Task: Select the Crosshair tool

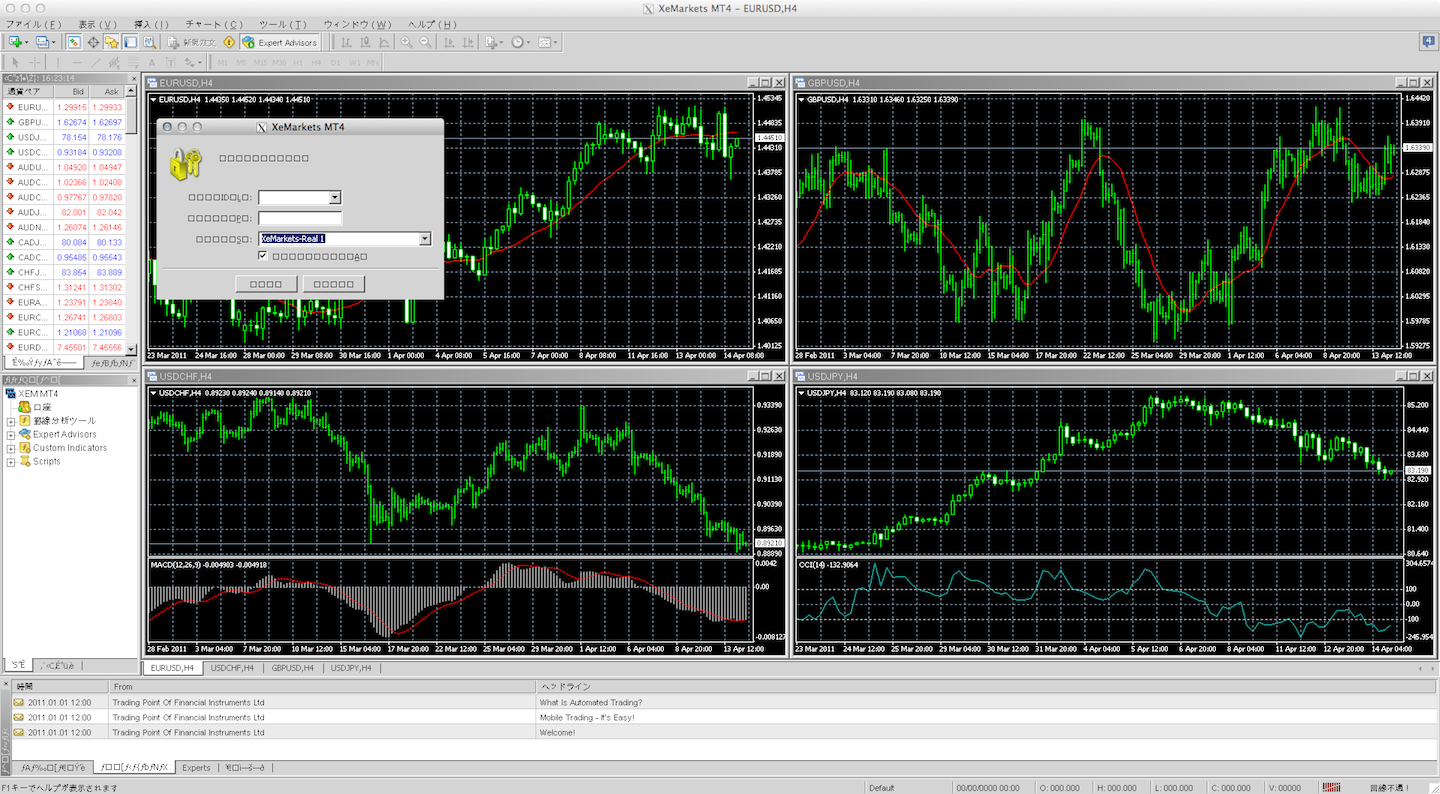Action: coord(35,62)
